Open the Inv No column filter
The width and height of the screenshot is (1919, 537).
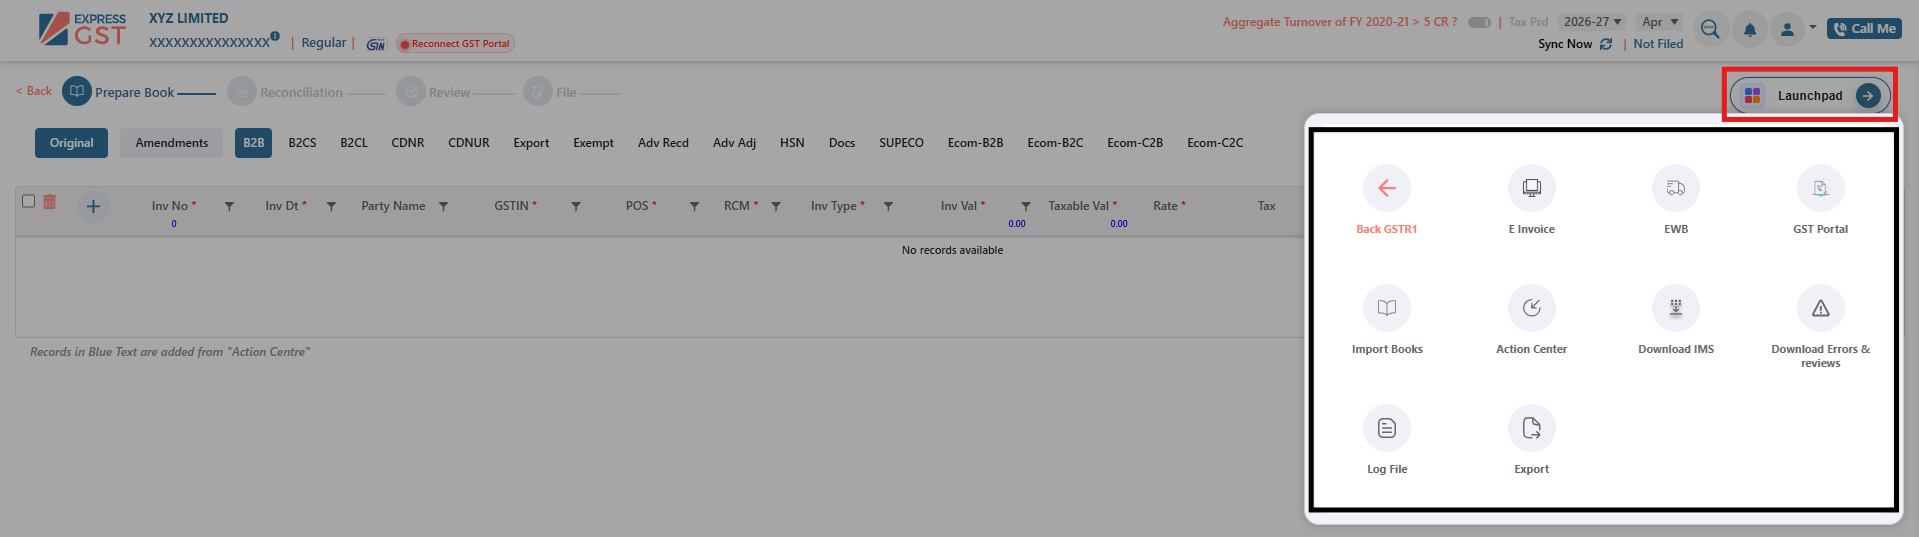click(229, 206)
